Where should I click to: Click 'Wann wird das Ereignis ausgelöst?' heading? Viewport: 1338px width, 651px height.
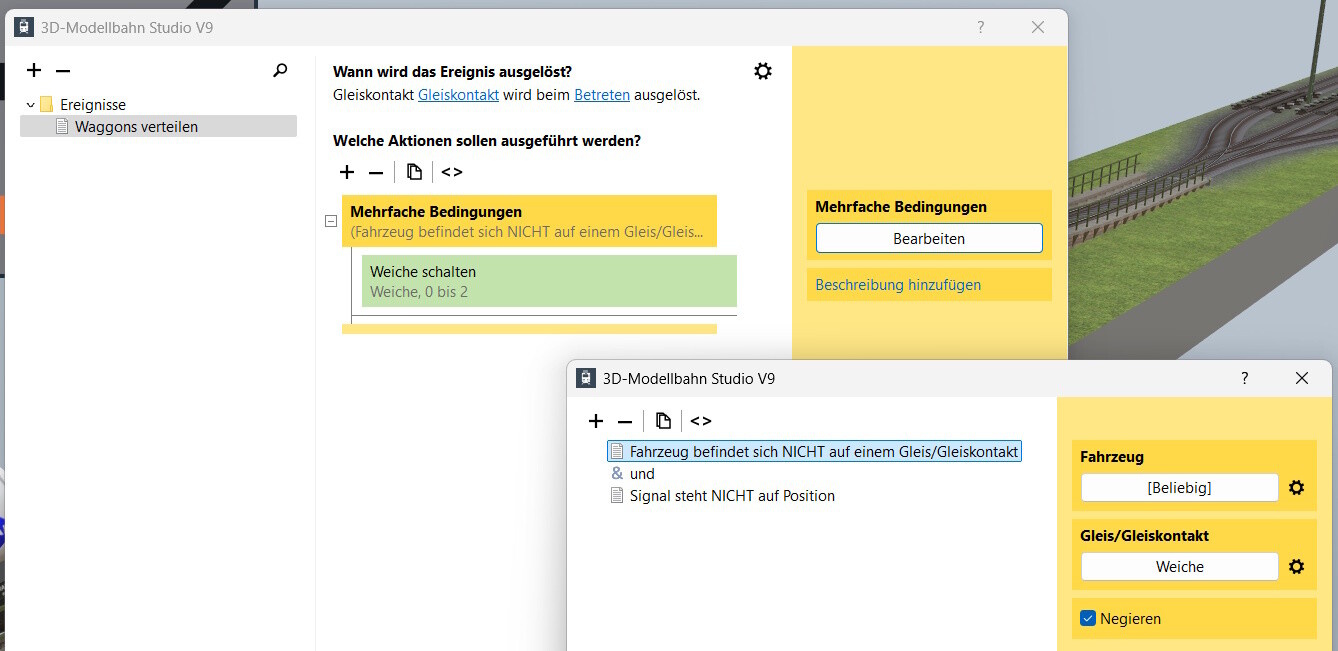tap(452, 72)
